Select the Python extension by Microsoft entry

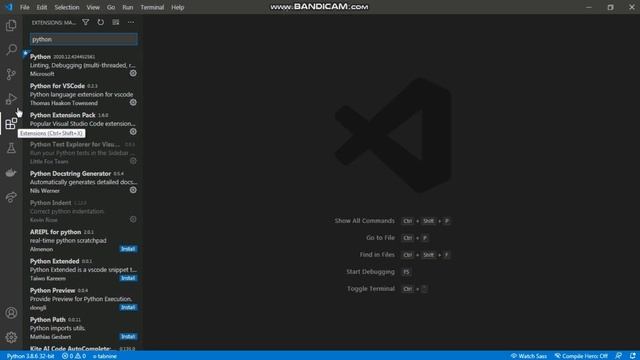point(82,65)
